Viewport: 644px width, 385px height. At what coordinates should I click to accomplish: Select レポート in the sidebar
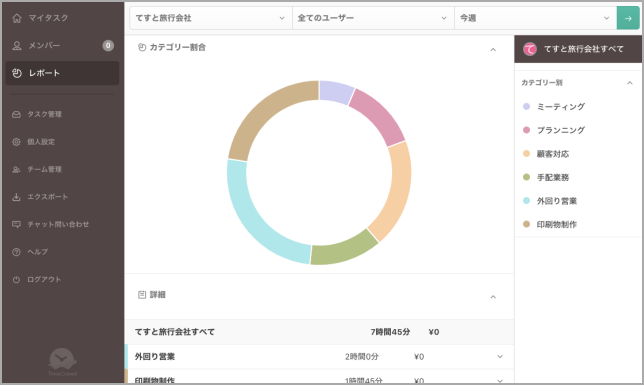pos(62,73)
